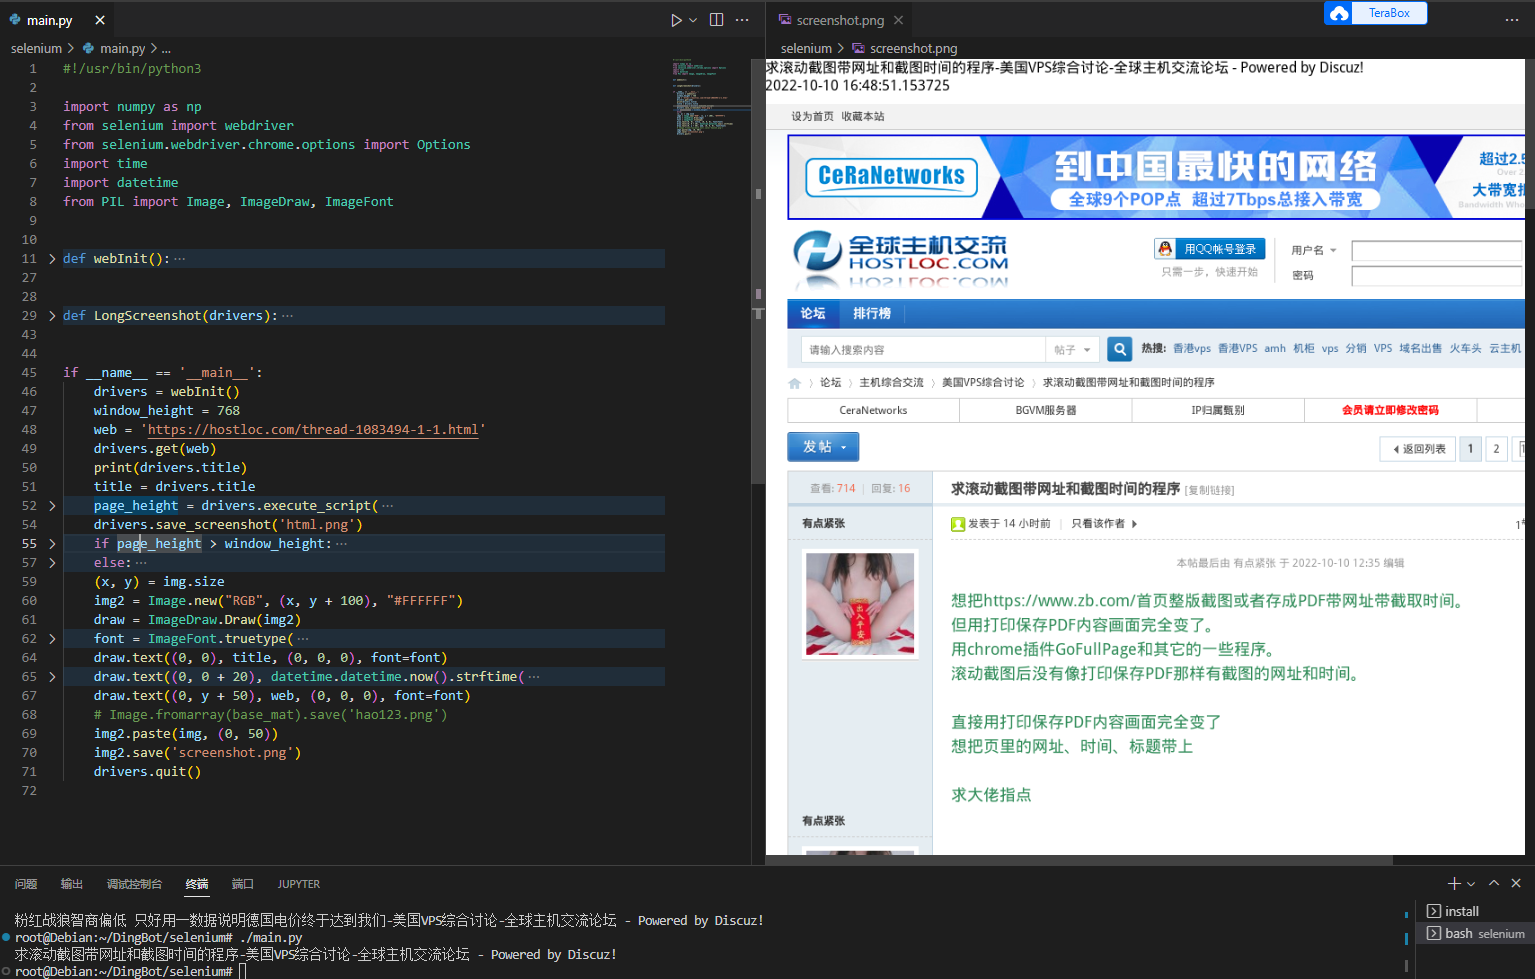Expand the folded LongScreenshot function

coord(52,316)
